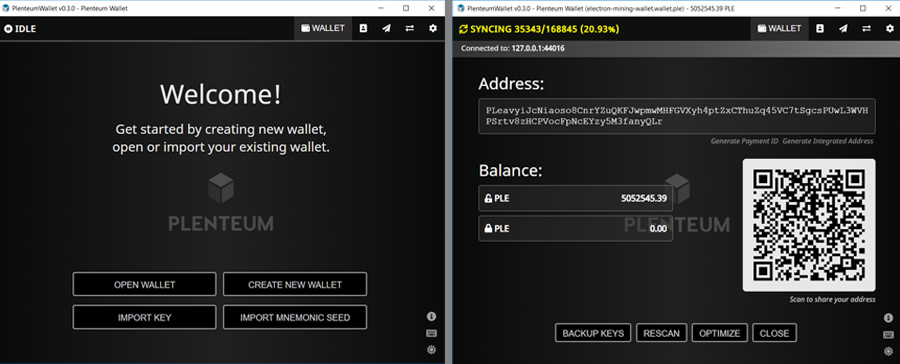Click the OPEN WALLET button
The width and height of the screenshot is (900, 364).
click(x=145, y=284)
